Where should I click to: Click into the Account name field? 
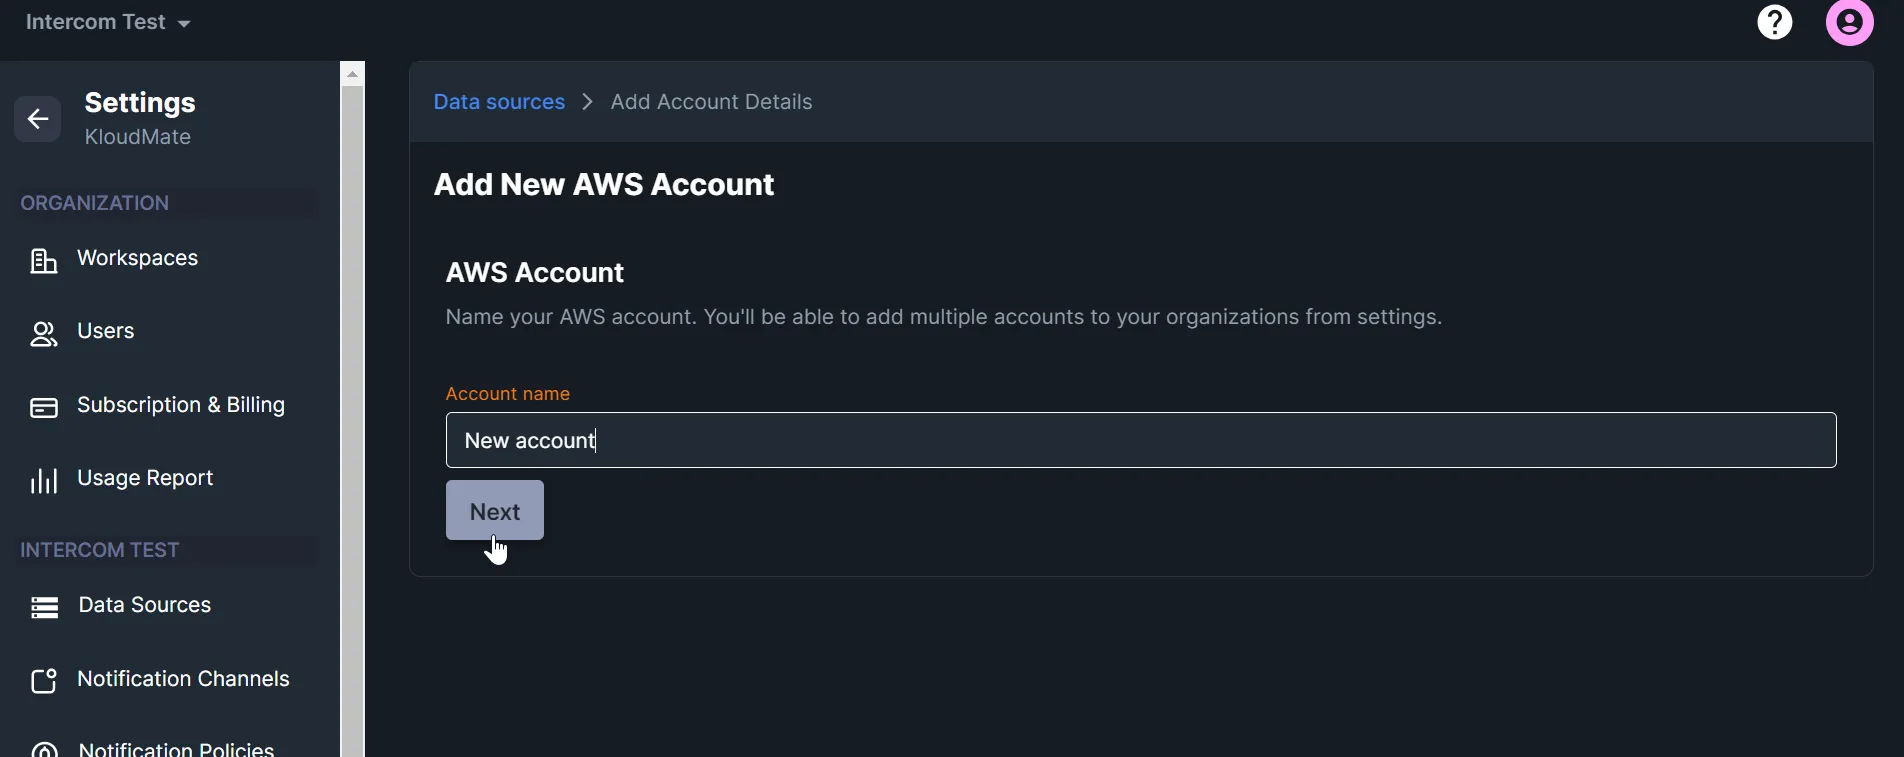click(1141, 440)
